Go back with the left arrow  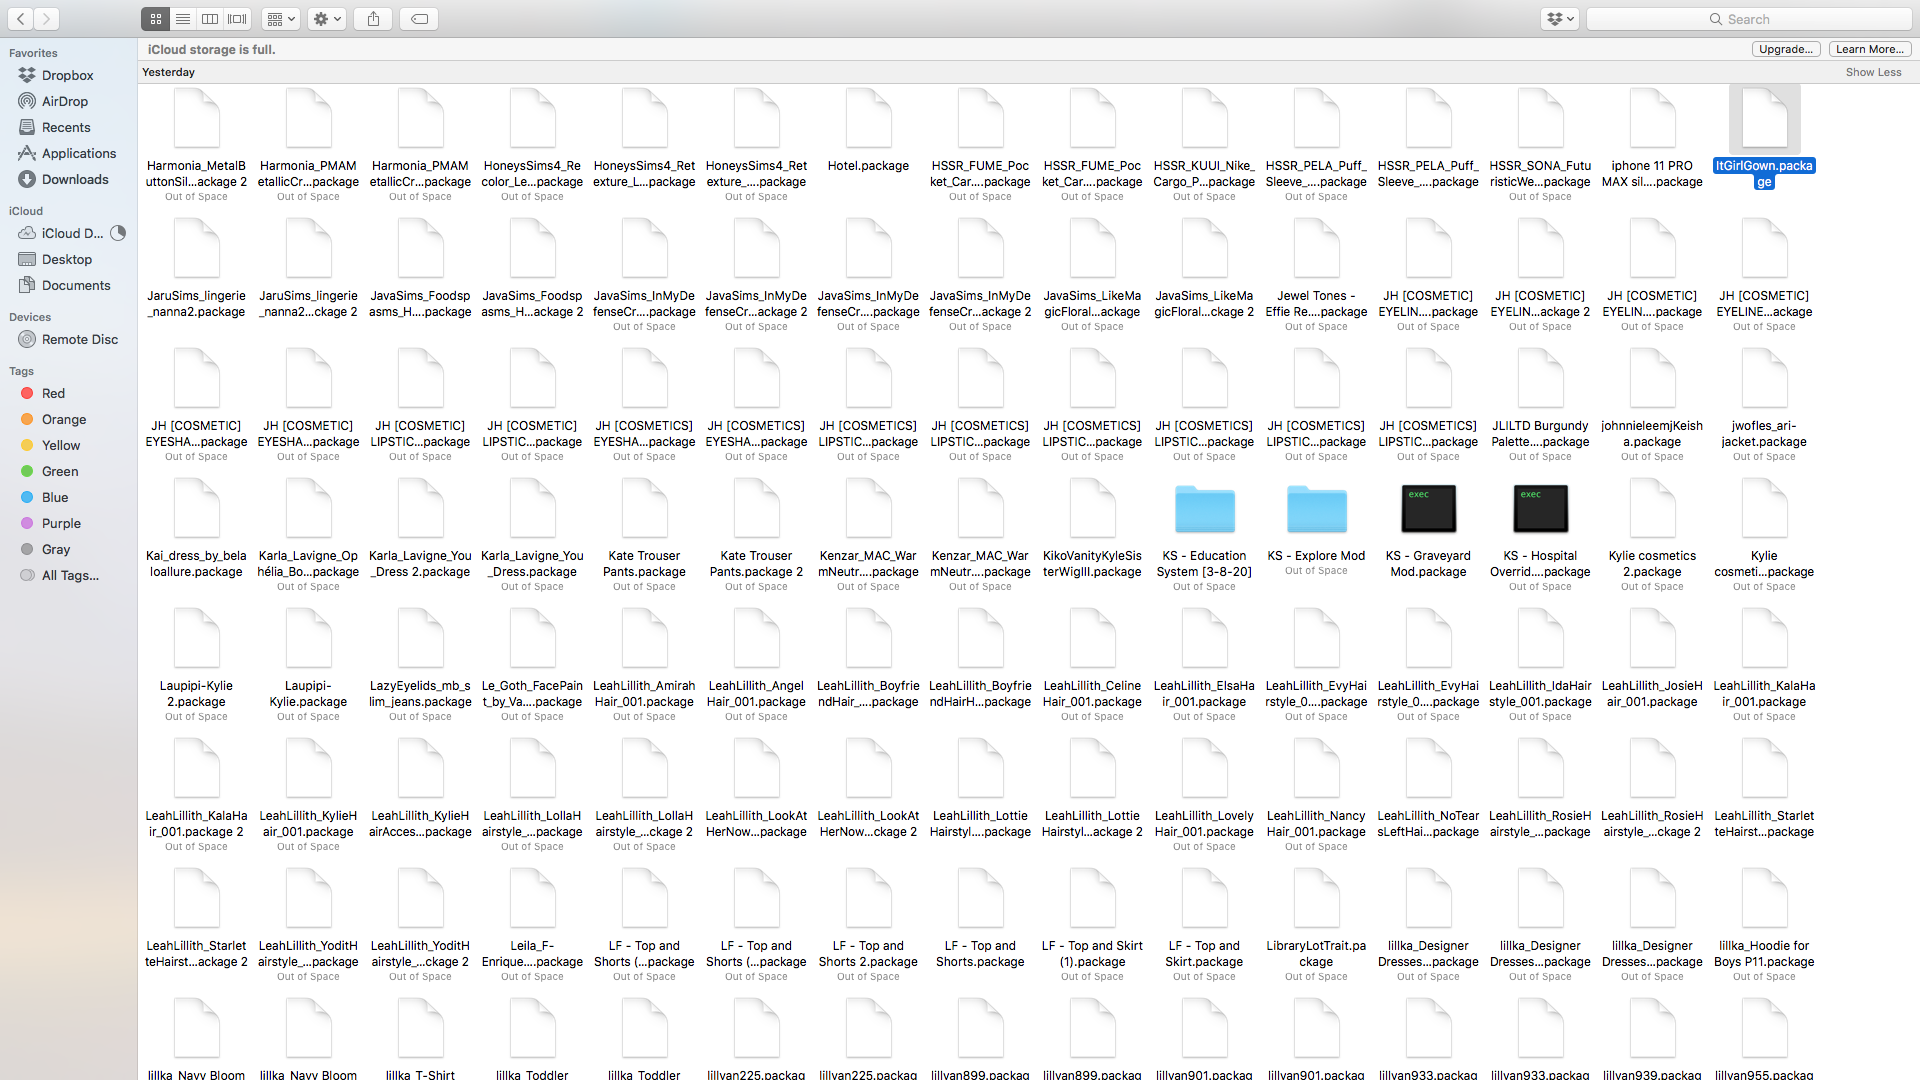pos(20,19)
